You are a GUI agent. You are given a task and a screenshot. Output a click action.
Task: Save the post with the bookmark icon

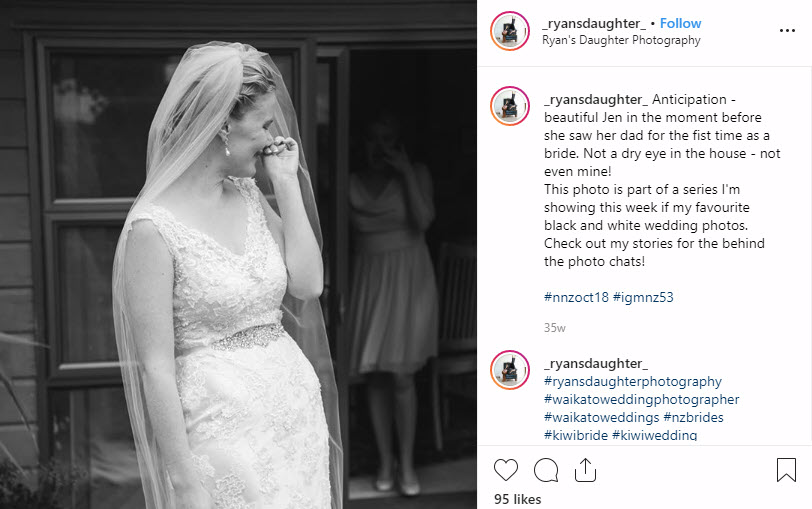pyautogui.click(x=786, y=470)
